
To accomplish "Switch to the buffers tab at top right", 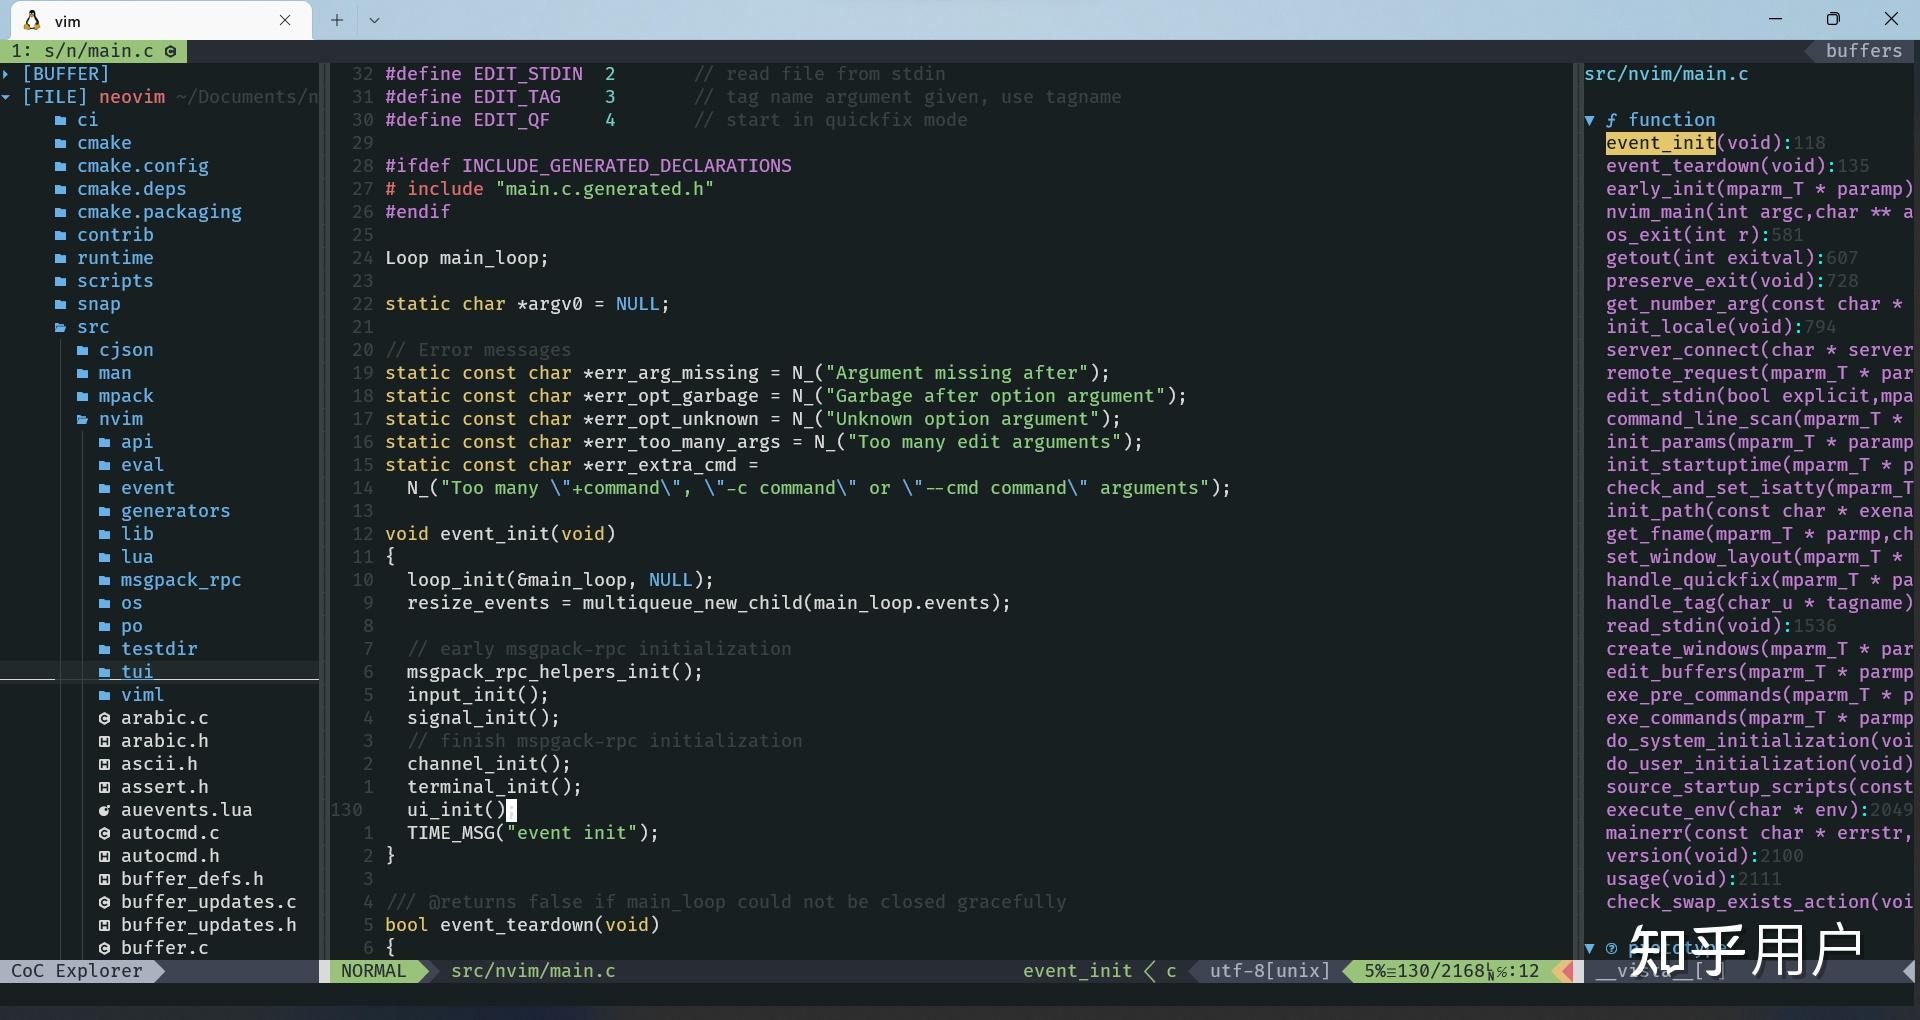I will (x=1864, y=51).
